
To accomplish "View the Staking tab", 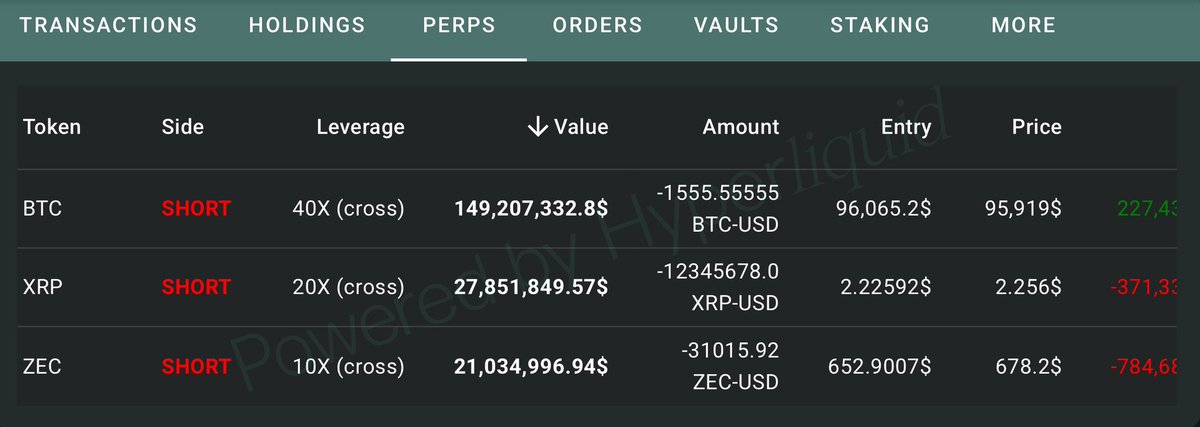I will [x=880, y=25].
